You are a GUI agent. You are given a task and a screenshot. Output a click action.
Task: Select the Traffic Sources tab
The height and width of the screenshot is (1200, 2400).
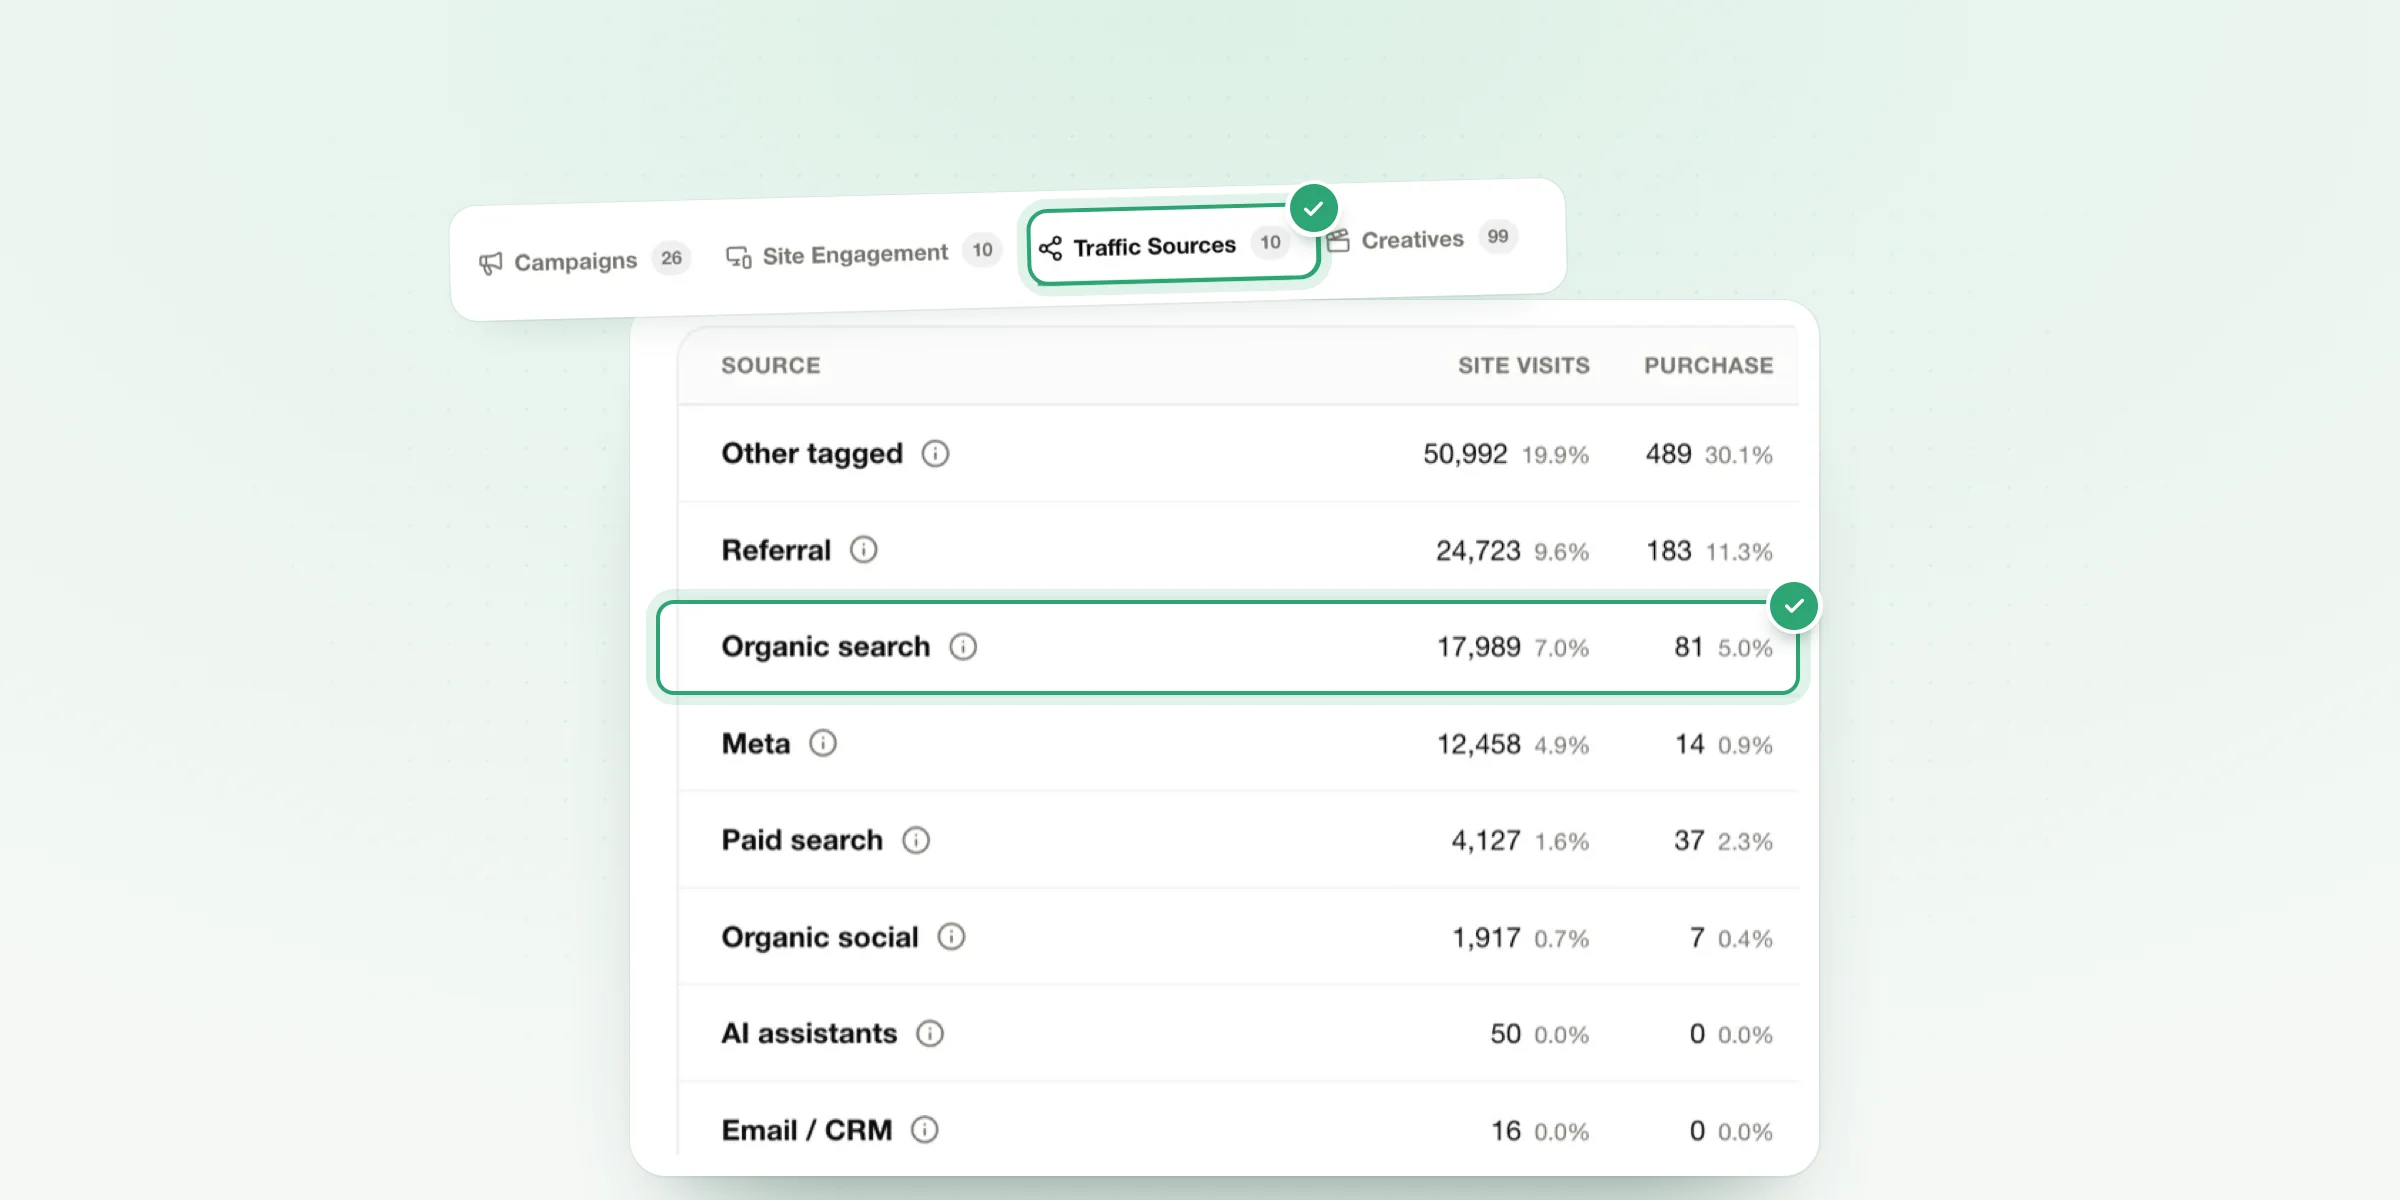(x=1173, y=246)
